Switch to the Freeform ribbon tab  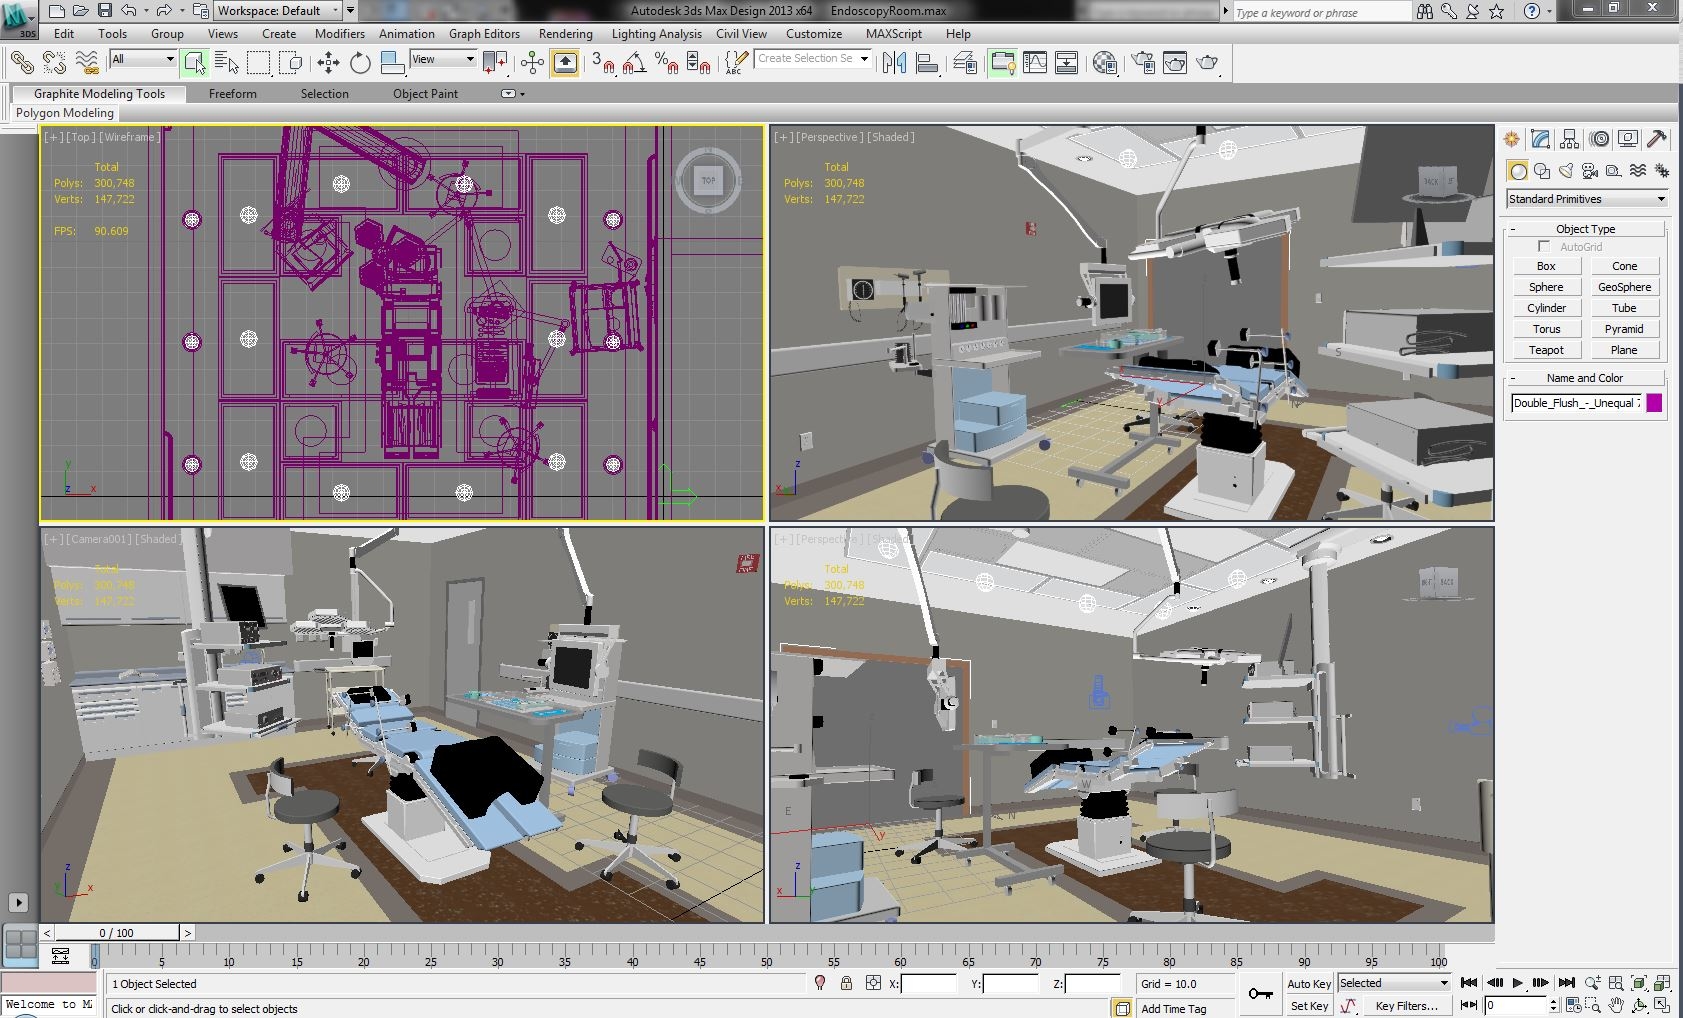233,93
